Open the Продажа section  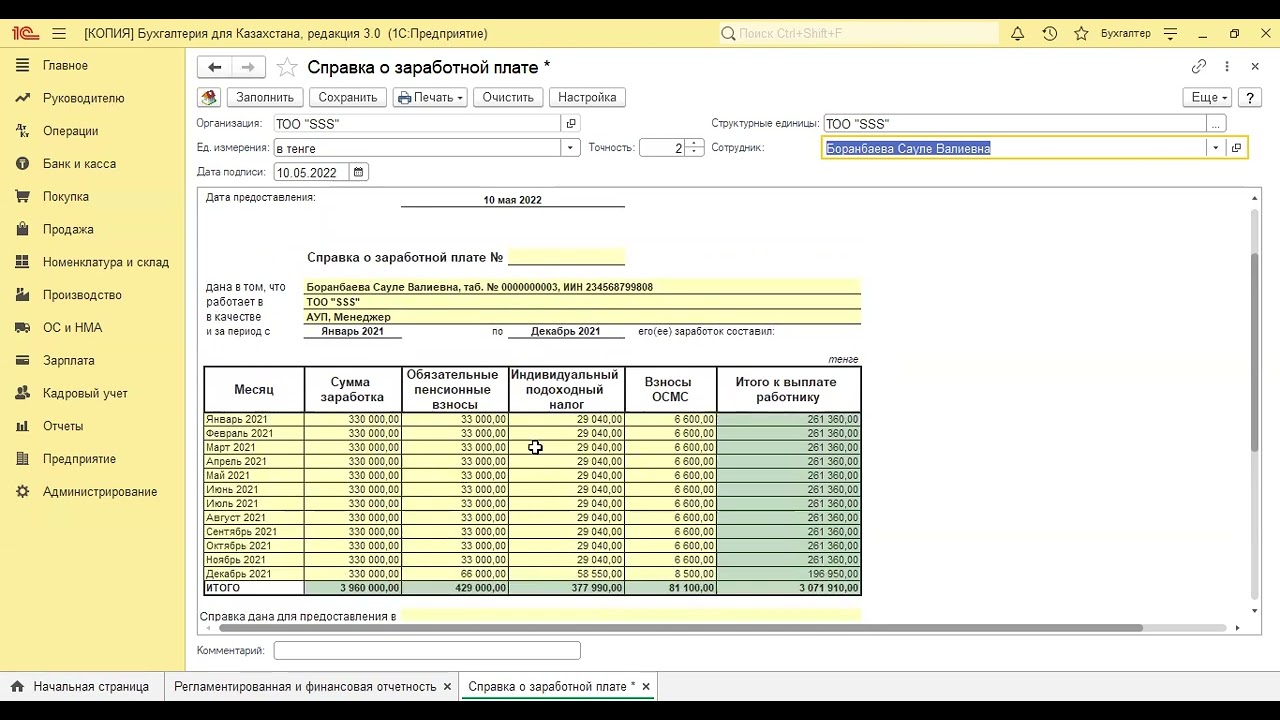click(68, 229)
